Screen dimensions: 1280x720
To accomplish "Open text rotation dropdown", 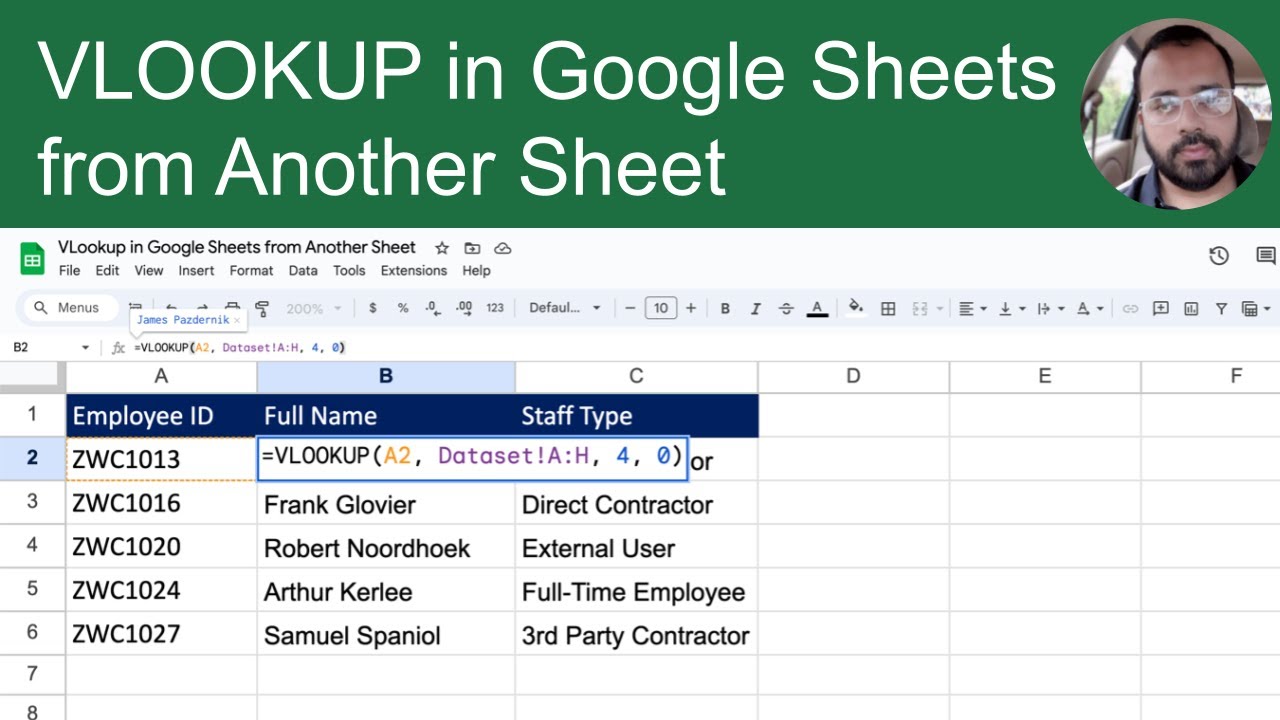I will click(x=1089, y=308).
